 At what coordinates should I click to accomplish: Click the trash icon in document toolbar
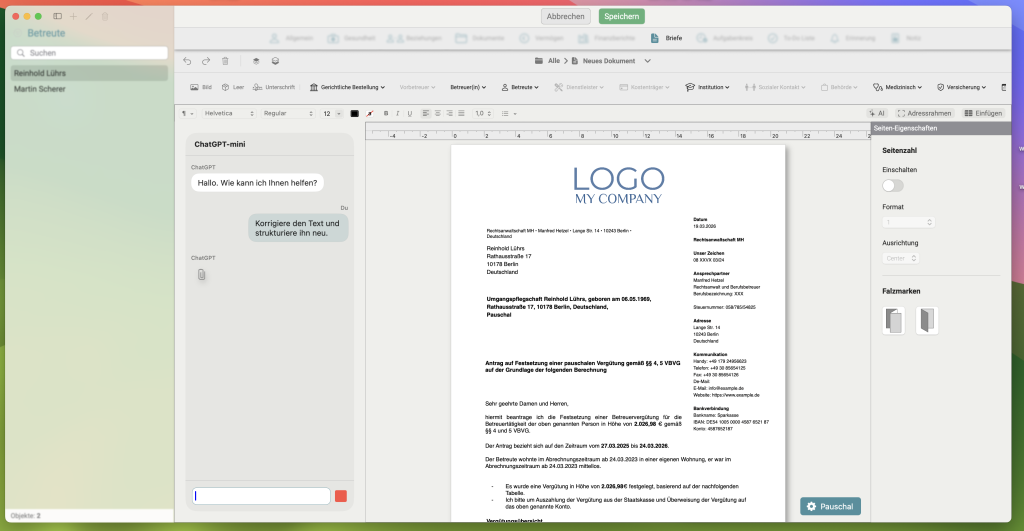(x=225, y=61)
